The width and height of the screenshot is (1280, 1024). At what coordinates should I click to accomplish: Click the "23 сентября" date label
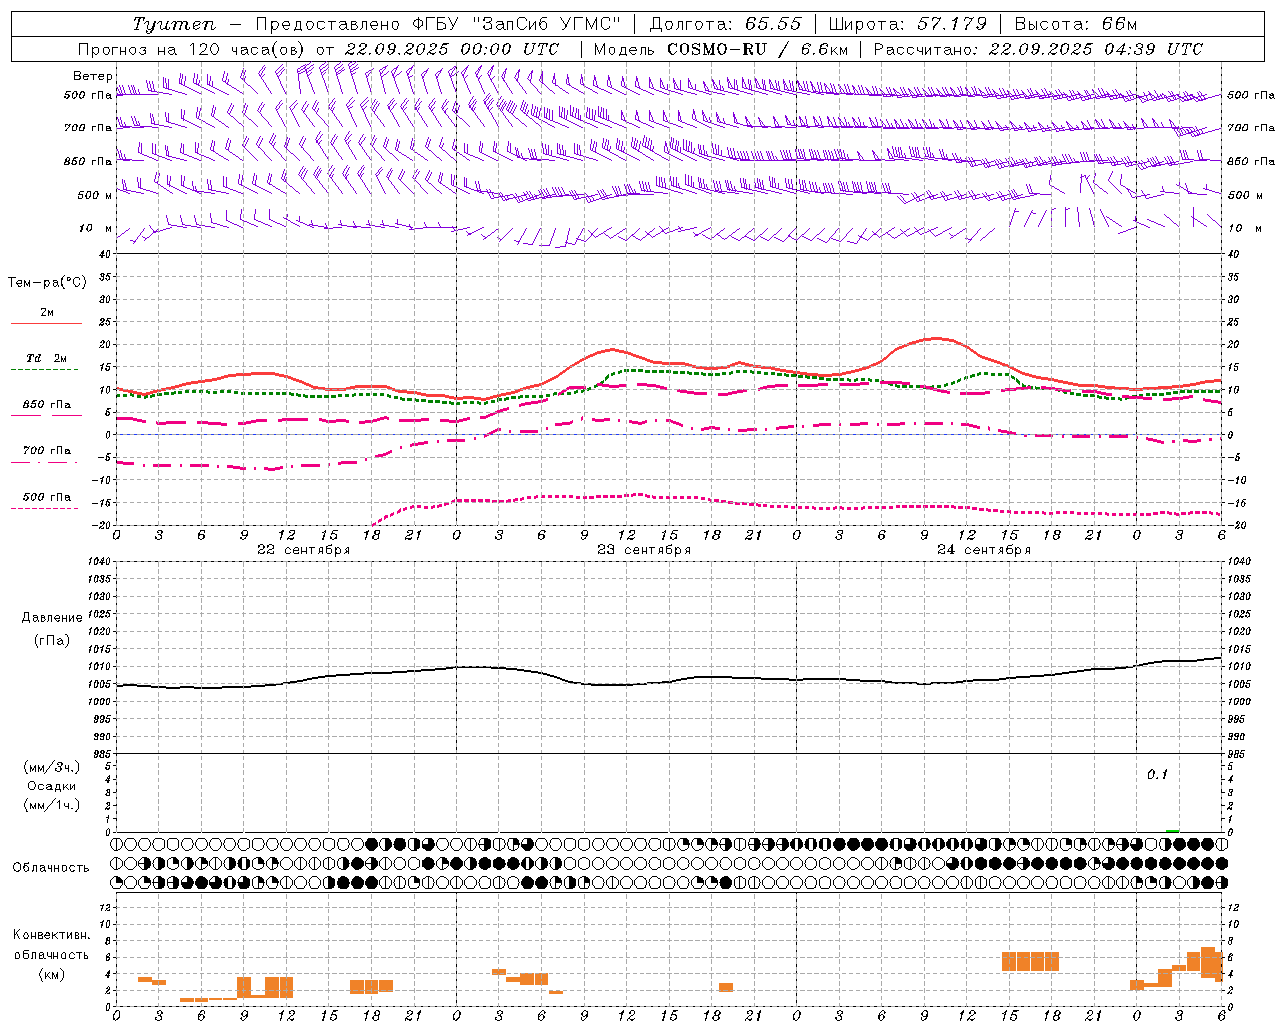pos(644,550)
